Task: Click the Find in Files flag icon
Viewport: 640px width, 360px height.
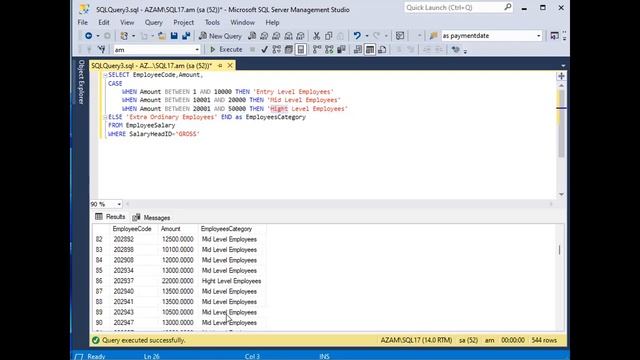Action: tap(433, 36)
